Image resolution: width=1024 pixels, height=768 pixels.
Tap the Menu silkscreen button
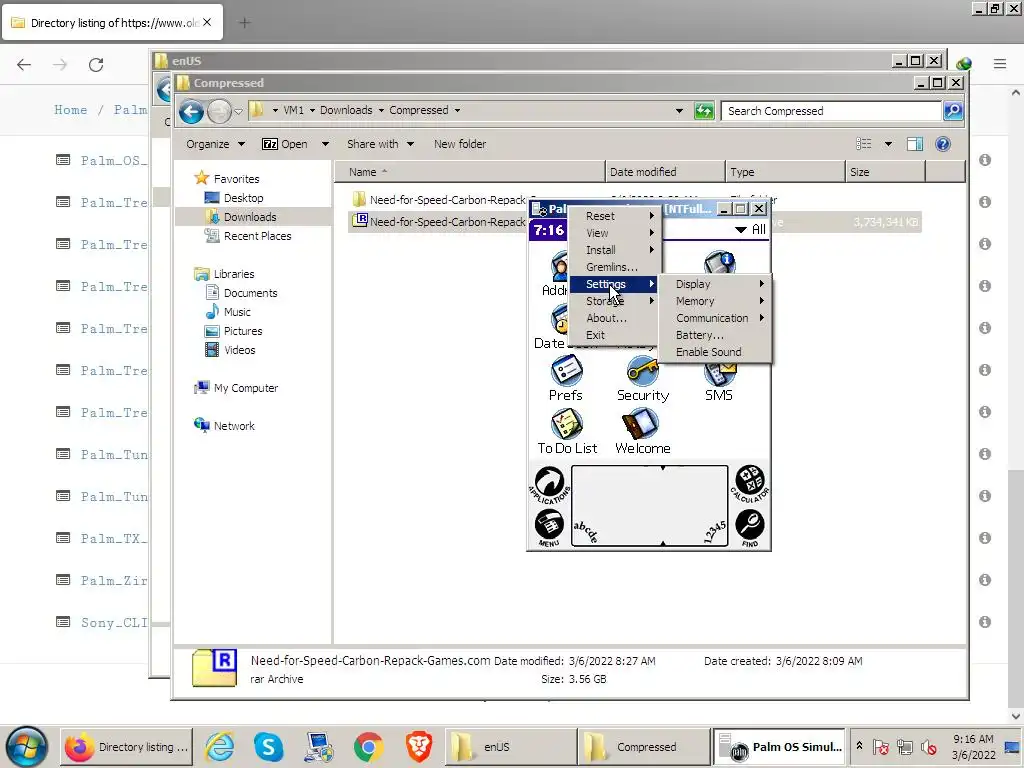pyautogui.click(x=549, y=527)
